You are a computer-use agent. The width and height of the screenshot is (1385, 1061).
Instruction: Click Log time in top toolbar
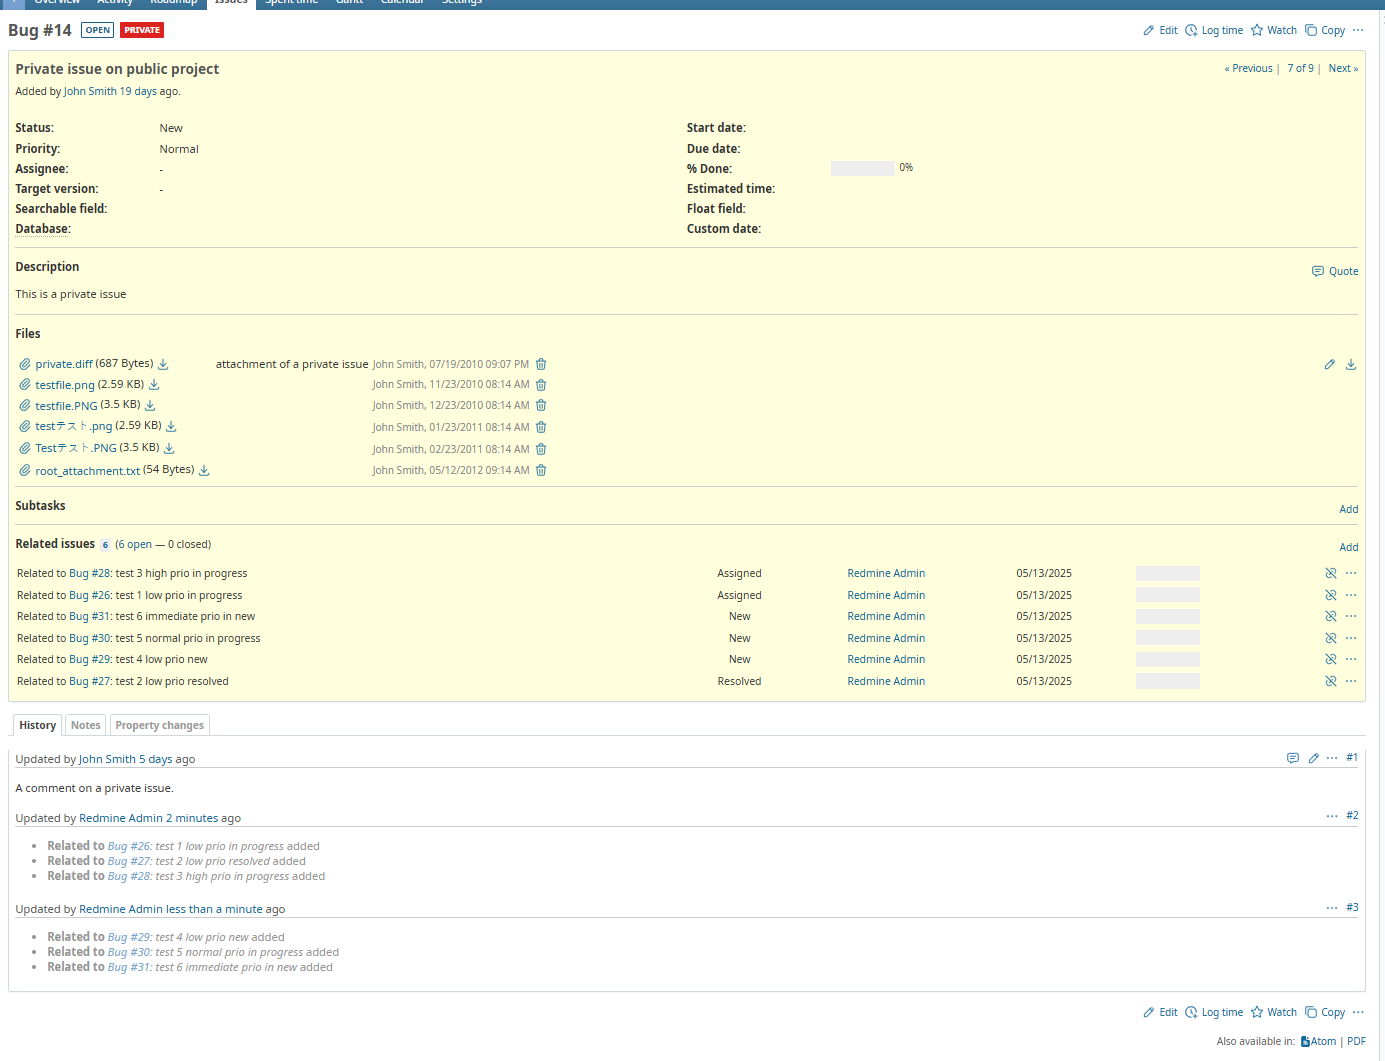pos(1214,30)
